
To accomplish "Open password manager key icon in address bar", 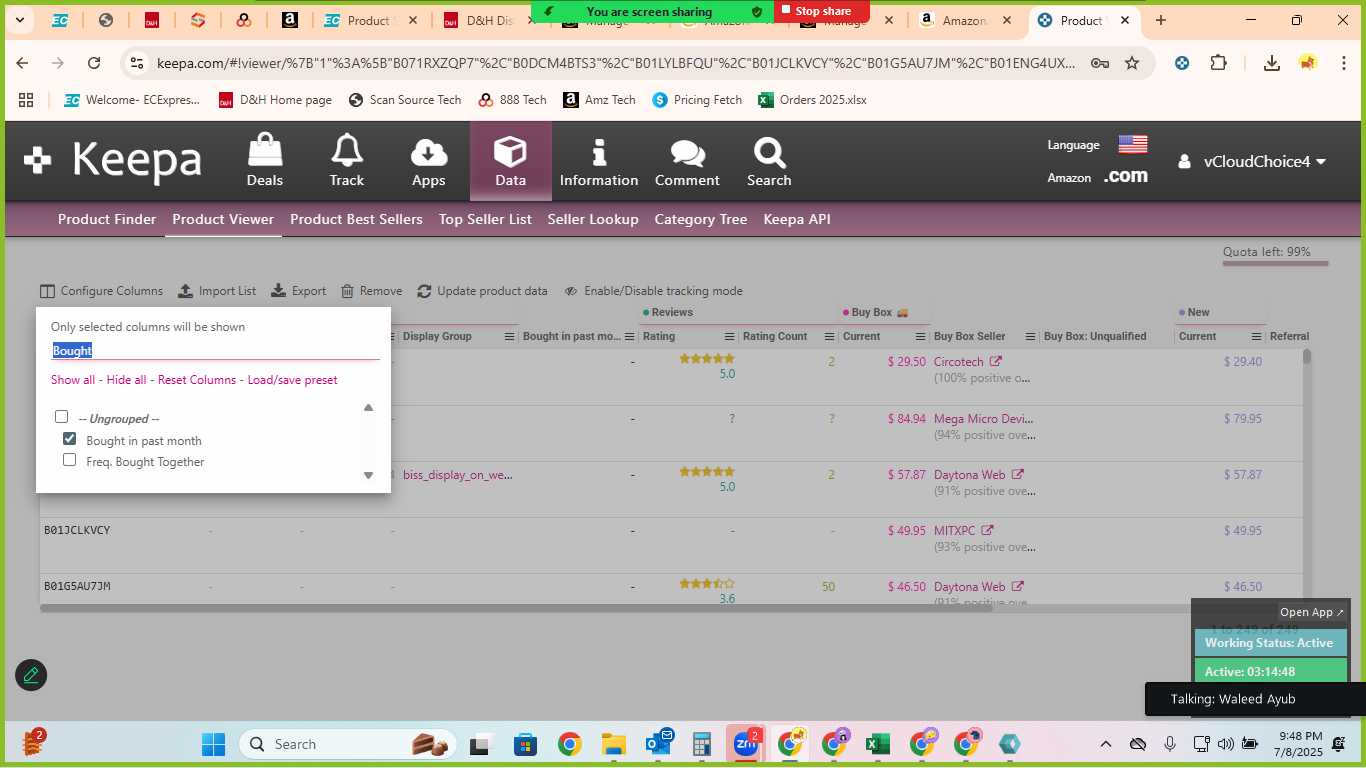I will coord(1099,63).
